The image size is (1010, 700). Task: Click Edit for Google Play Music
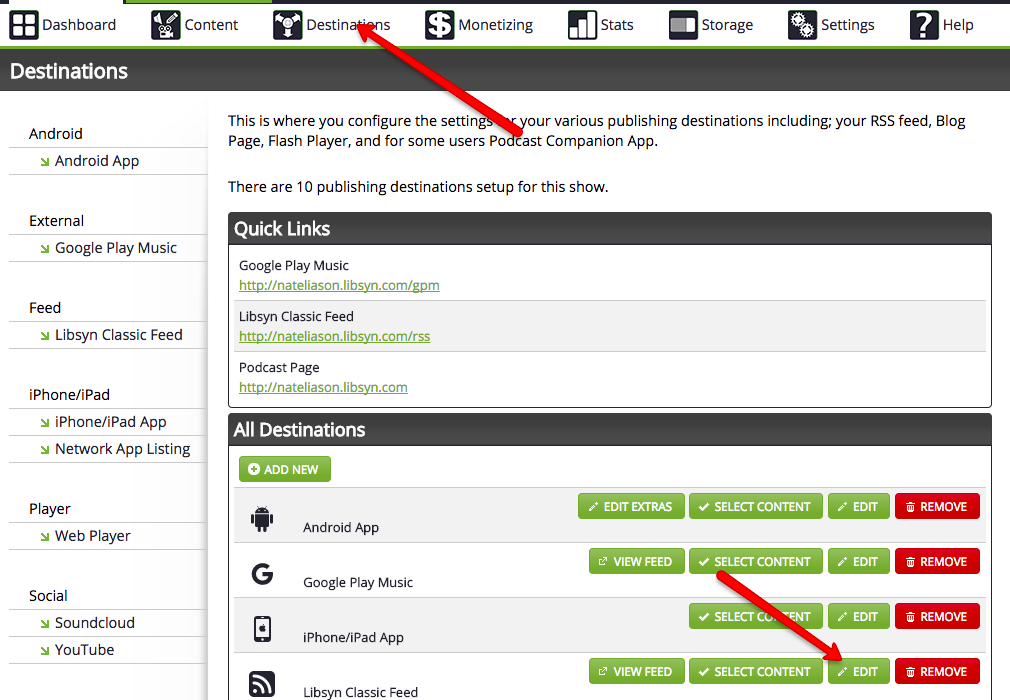tap(859, 562)
